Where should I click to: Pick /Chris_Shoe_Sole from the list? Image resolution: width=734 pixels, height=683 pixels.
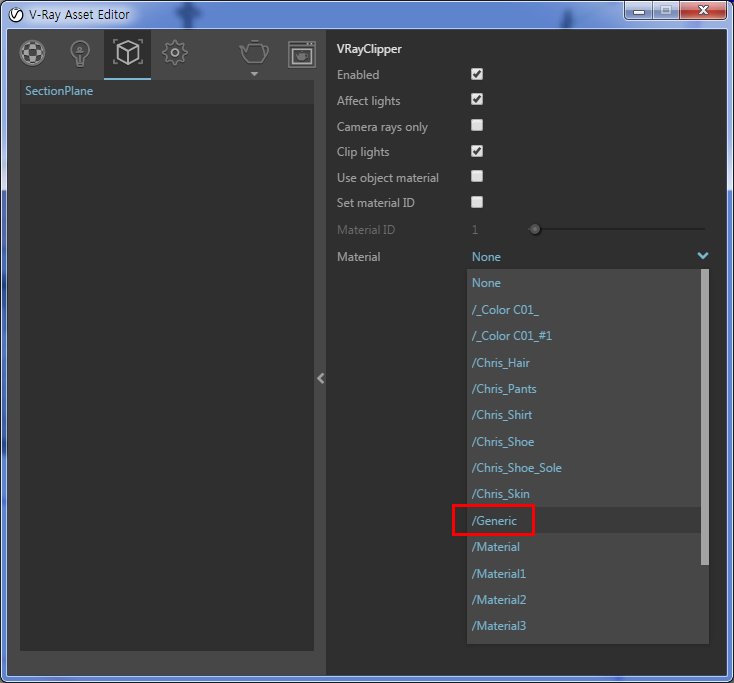tap(584, 468)
